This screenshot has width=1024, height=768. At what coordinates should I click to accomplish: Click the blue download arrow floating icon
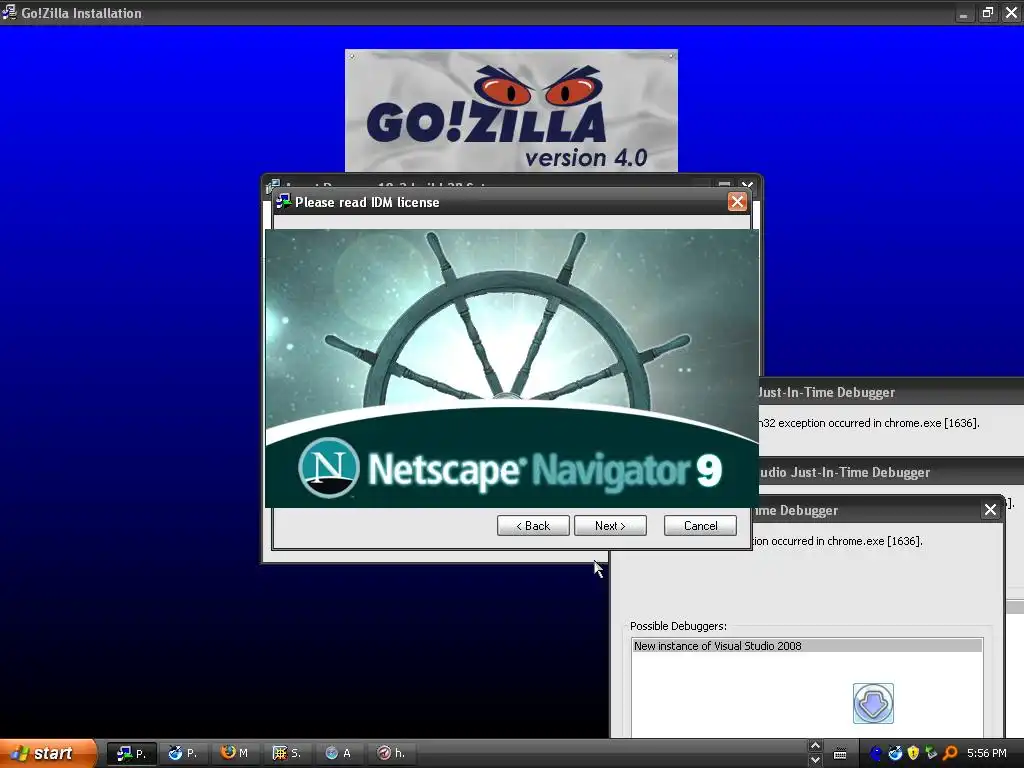click(x=873, y=703)
